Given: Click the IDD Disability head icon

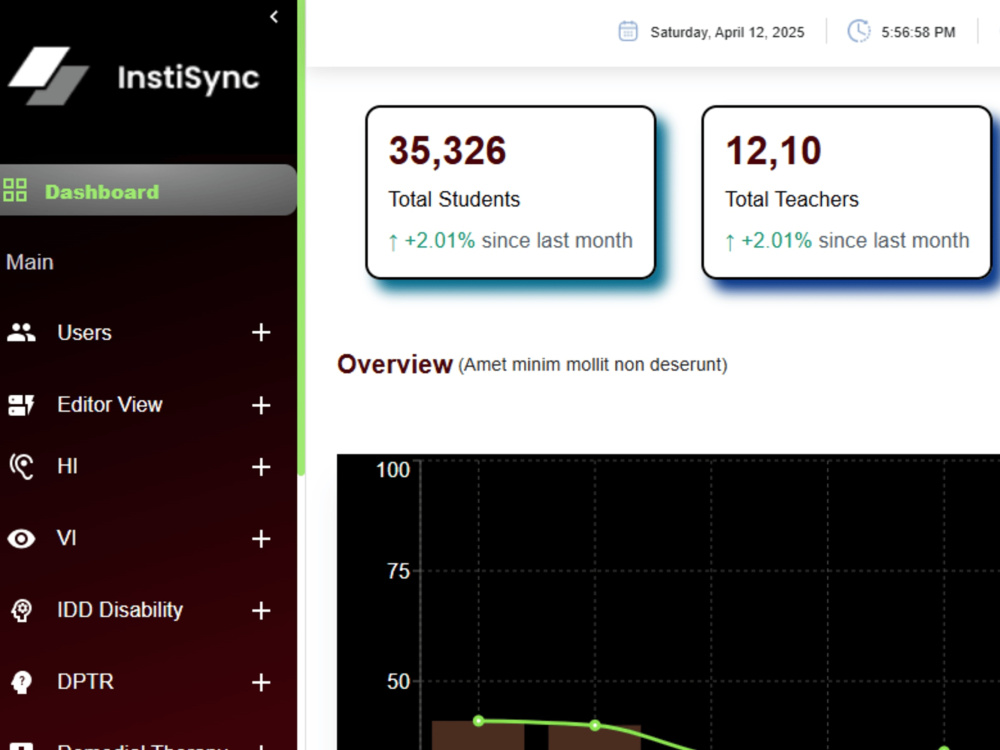Looking at the screenshot, I should pyautogui.click(x=21, y=610).
